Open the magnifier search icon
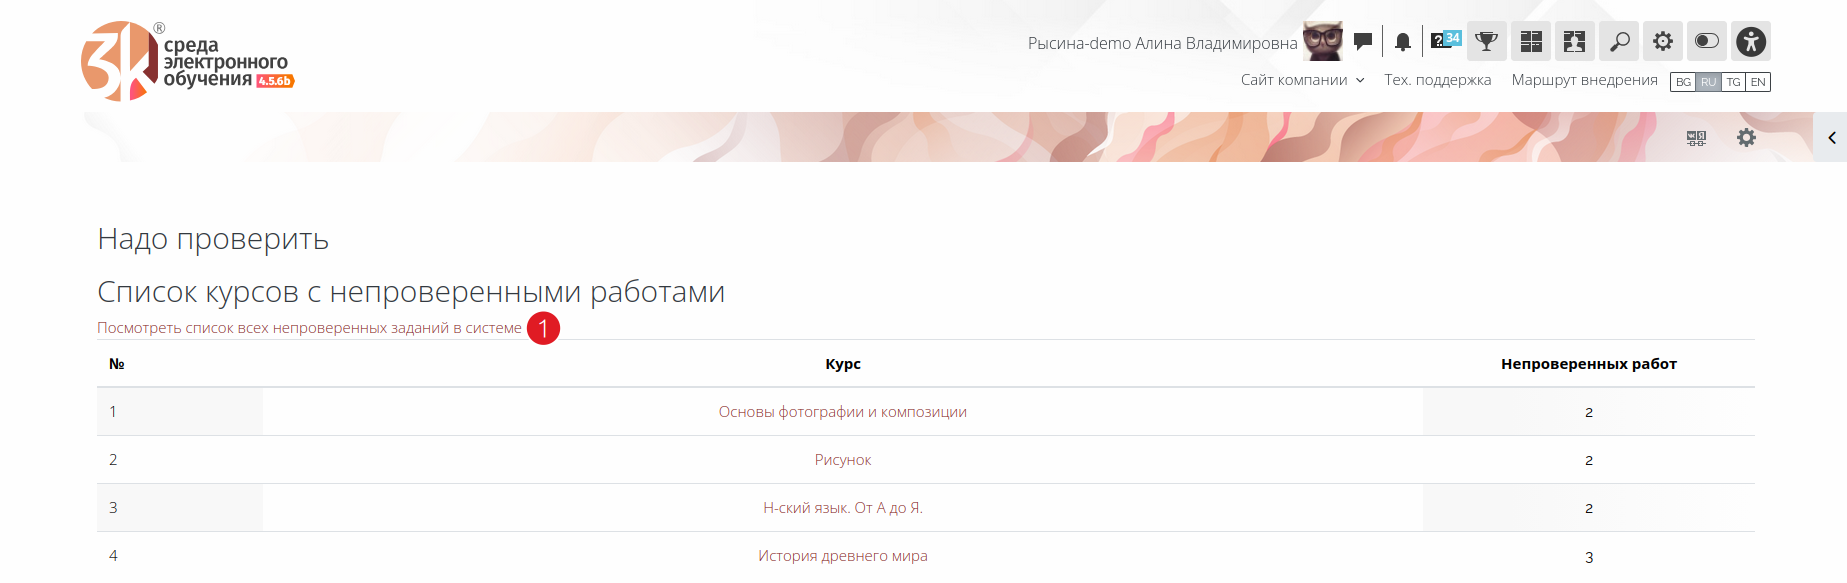The image size is (1847, 583). pos(1619,41)
